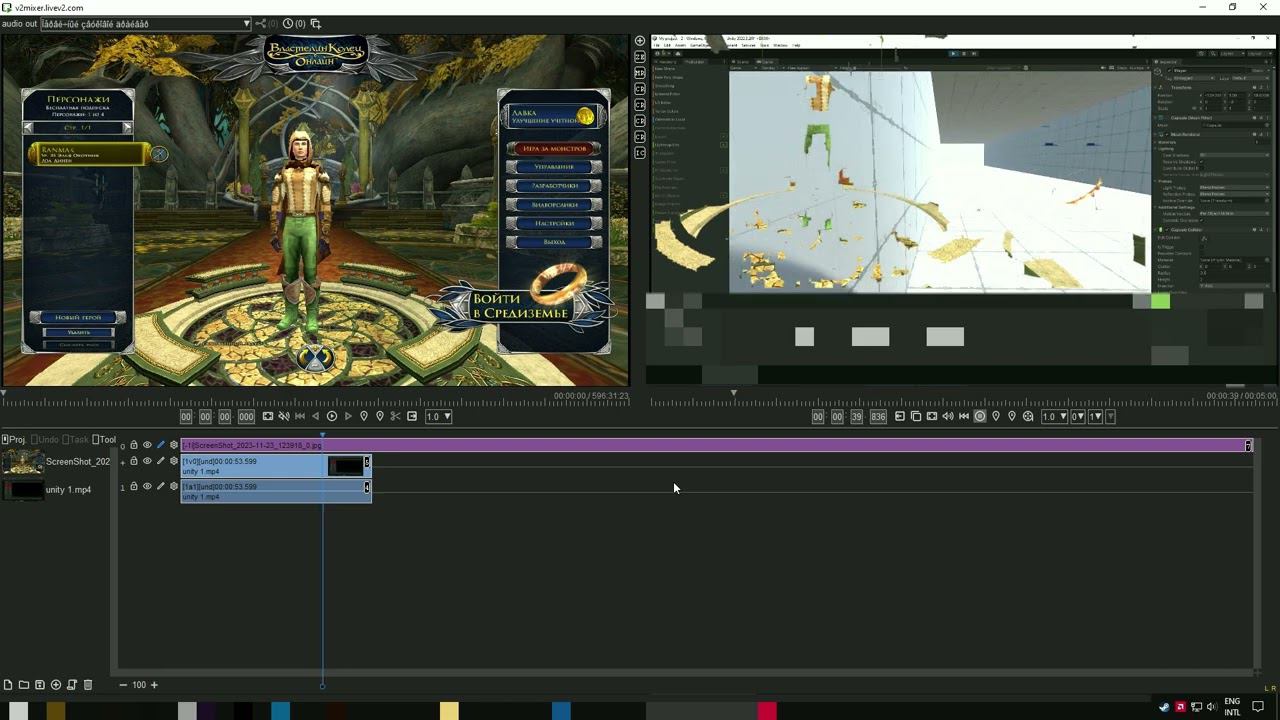The width and height of the screenshot is (1280, 720).
Task: Click the milliseconds field showing 836
Action: (878, 416)
